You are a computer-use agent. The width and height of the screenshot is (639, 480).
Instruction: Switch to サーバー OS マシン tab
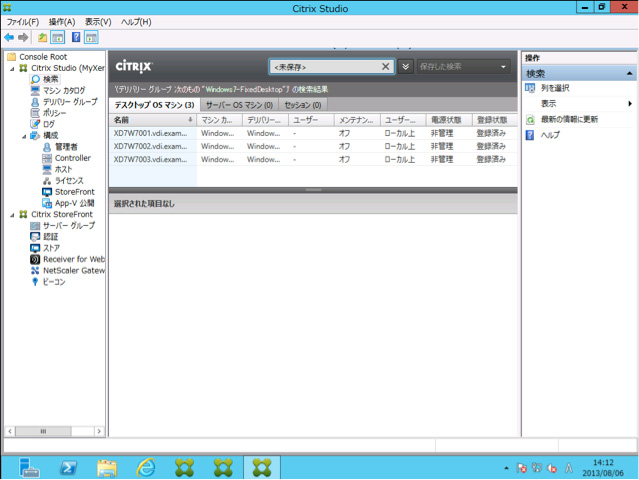point(239,105)
